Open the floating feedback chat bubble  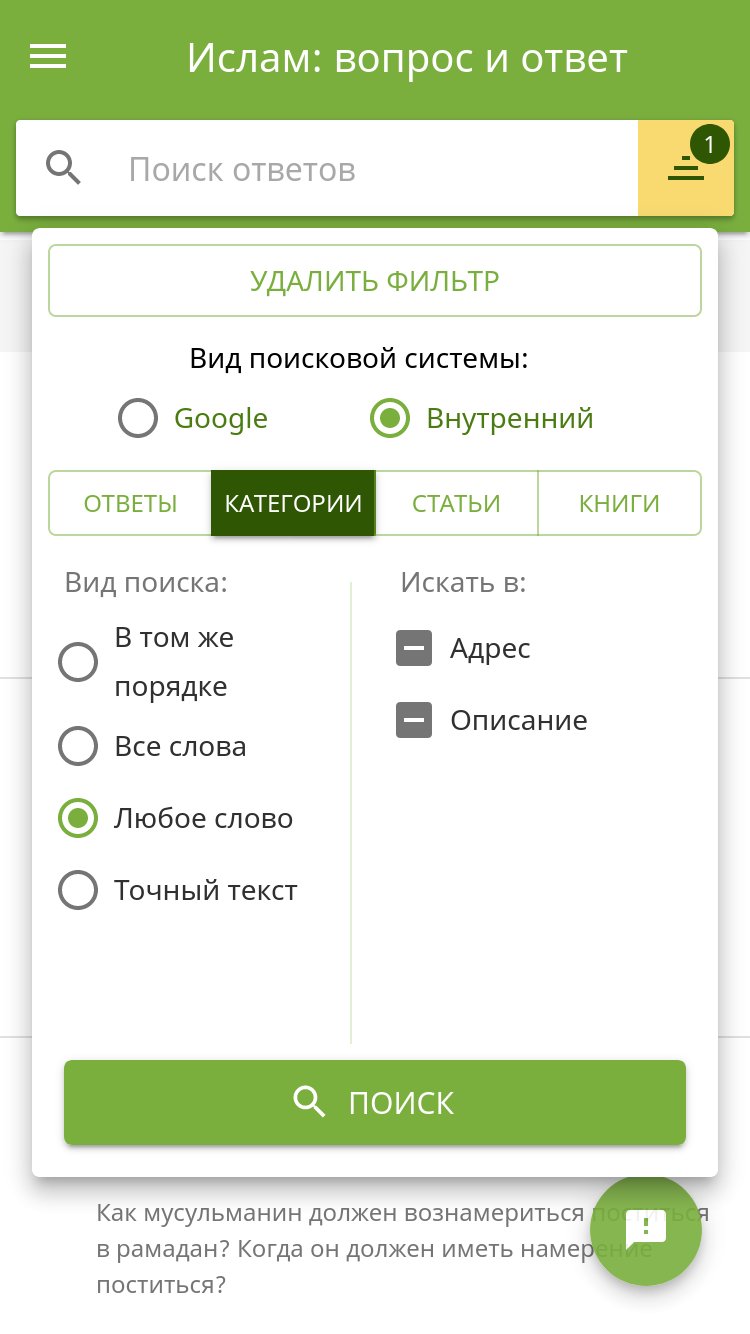point(646,1230)
